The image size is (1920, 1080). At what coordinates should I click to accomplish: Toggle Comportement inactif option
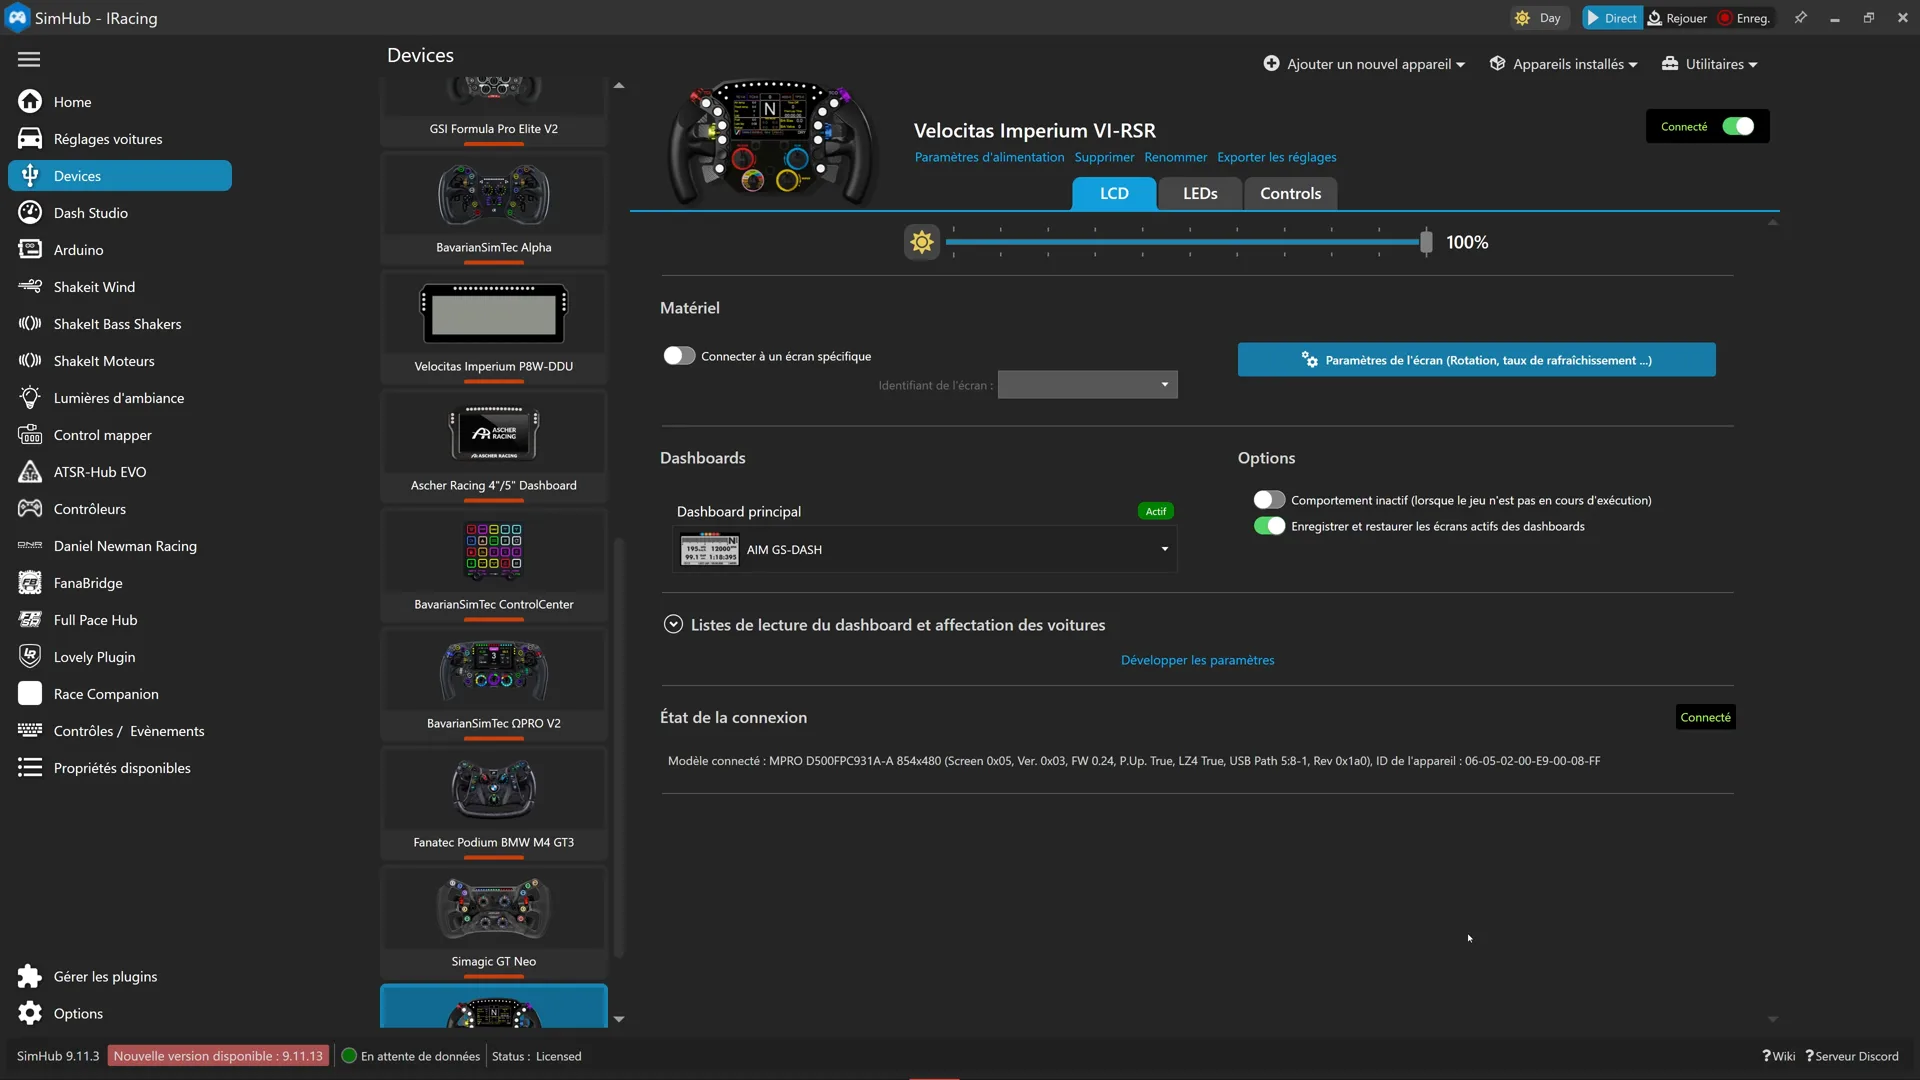[1269, 500]
